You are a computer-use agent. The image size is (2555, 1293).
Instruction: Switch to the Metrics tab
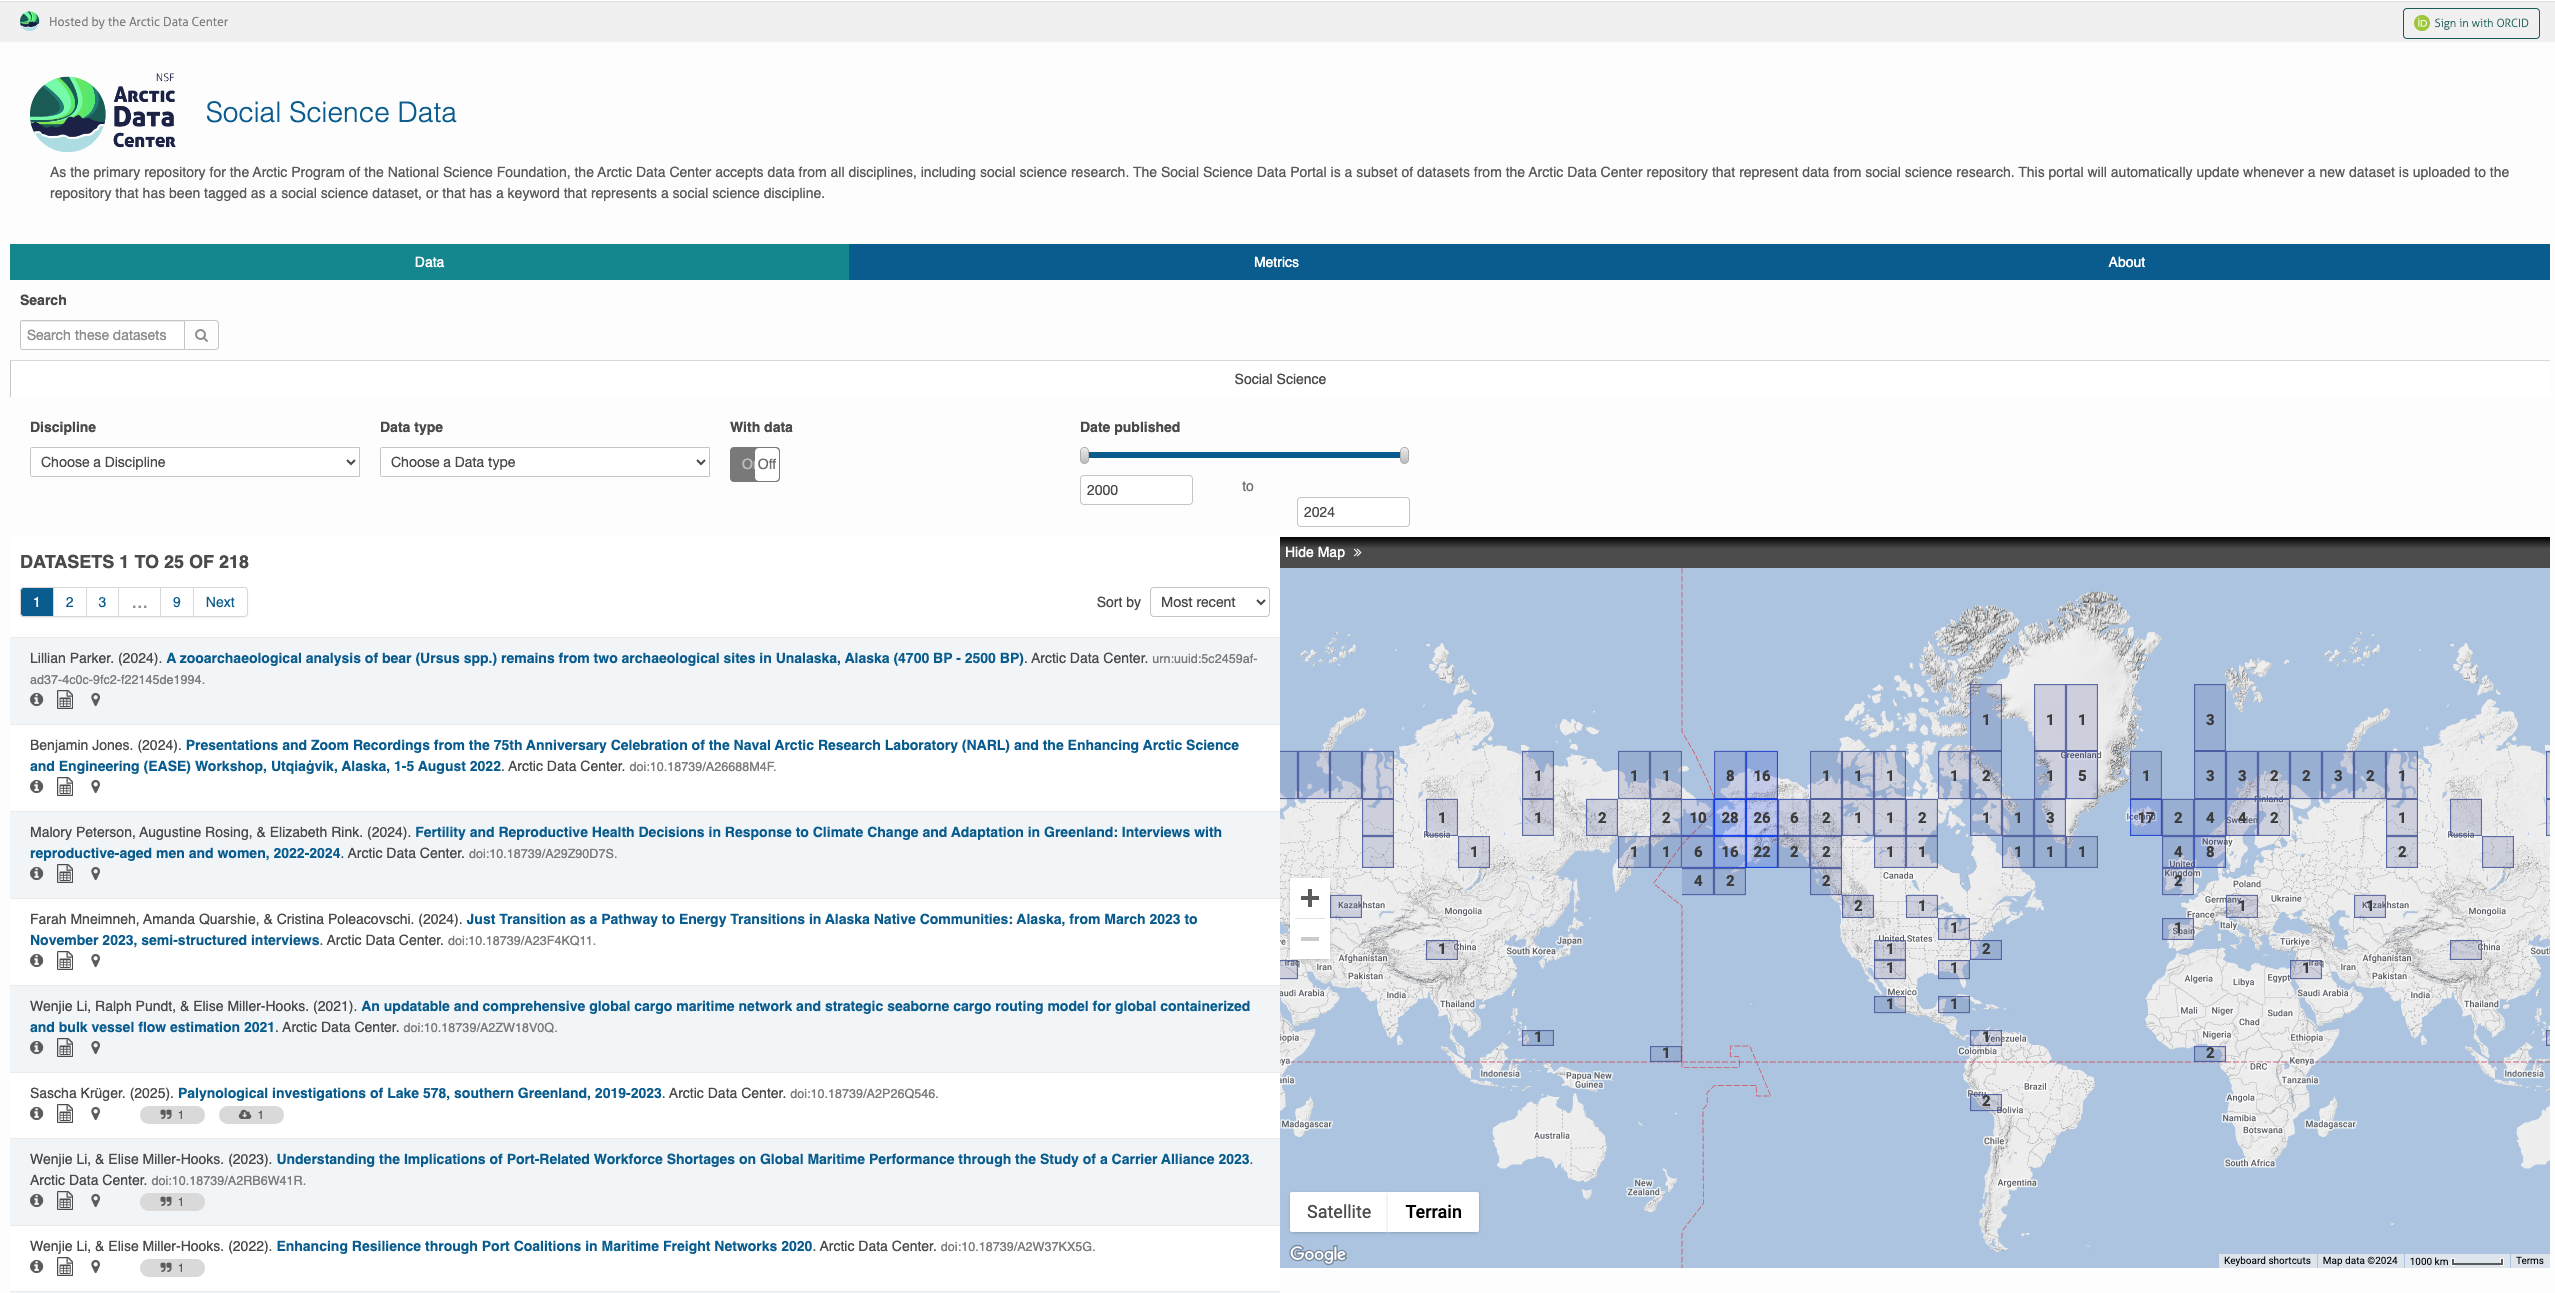[1276, 262]
